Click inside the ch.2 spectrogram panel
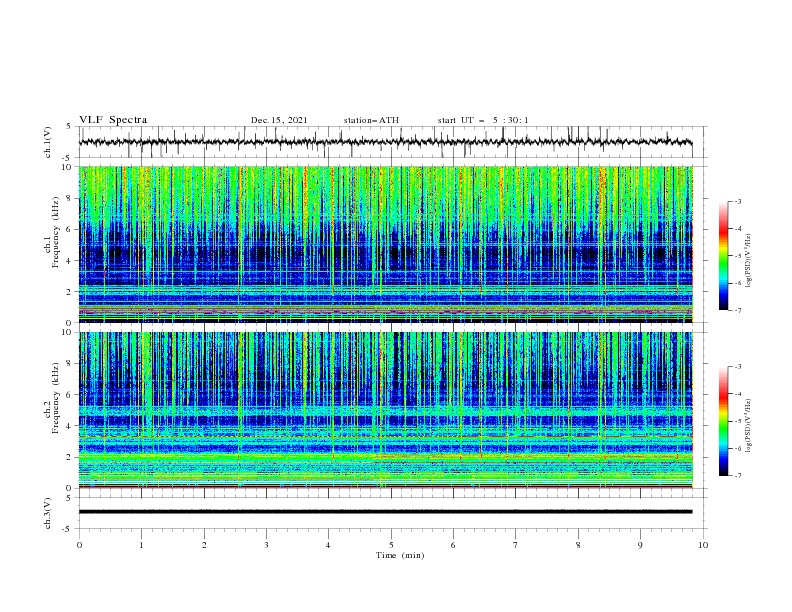The image size is (792, 612). (385, 410)
